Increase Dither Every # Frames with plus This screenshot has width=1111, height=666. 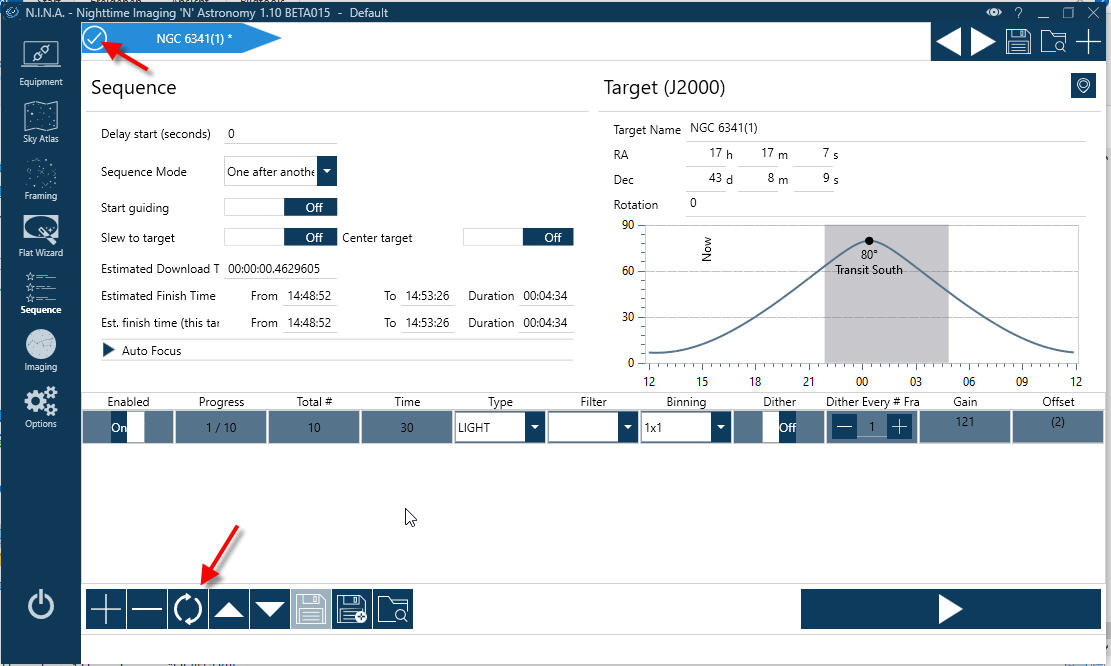(x=900, y=427)
